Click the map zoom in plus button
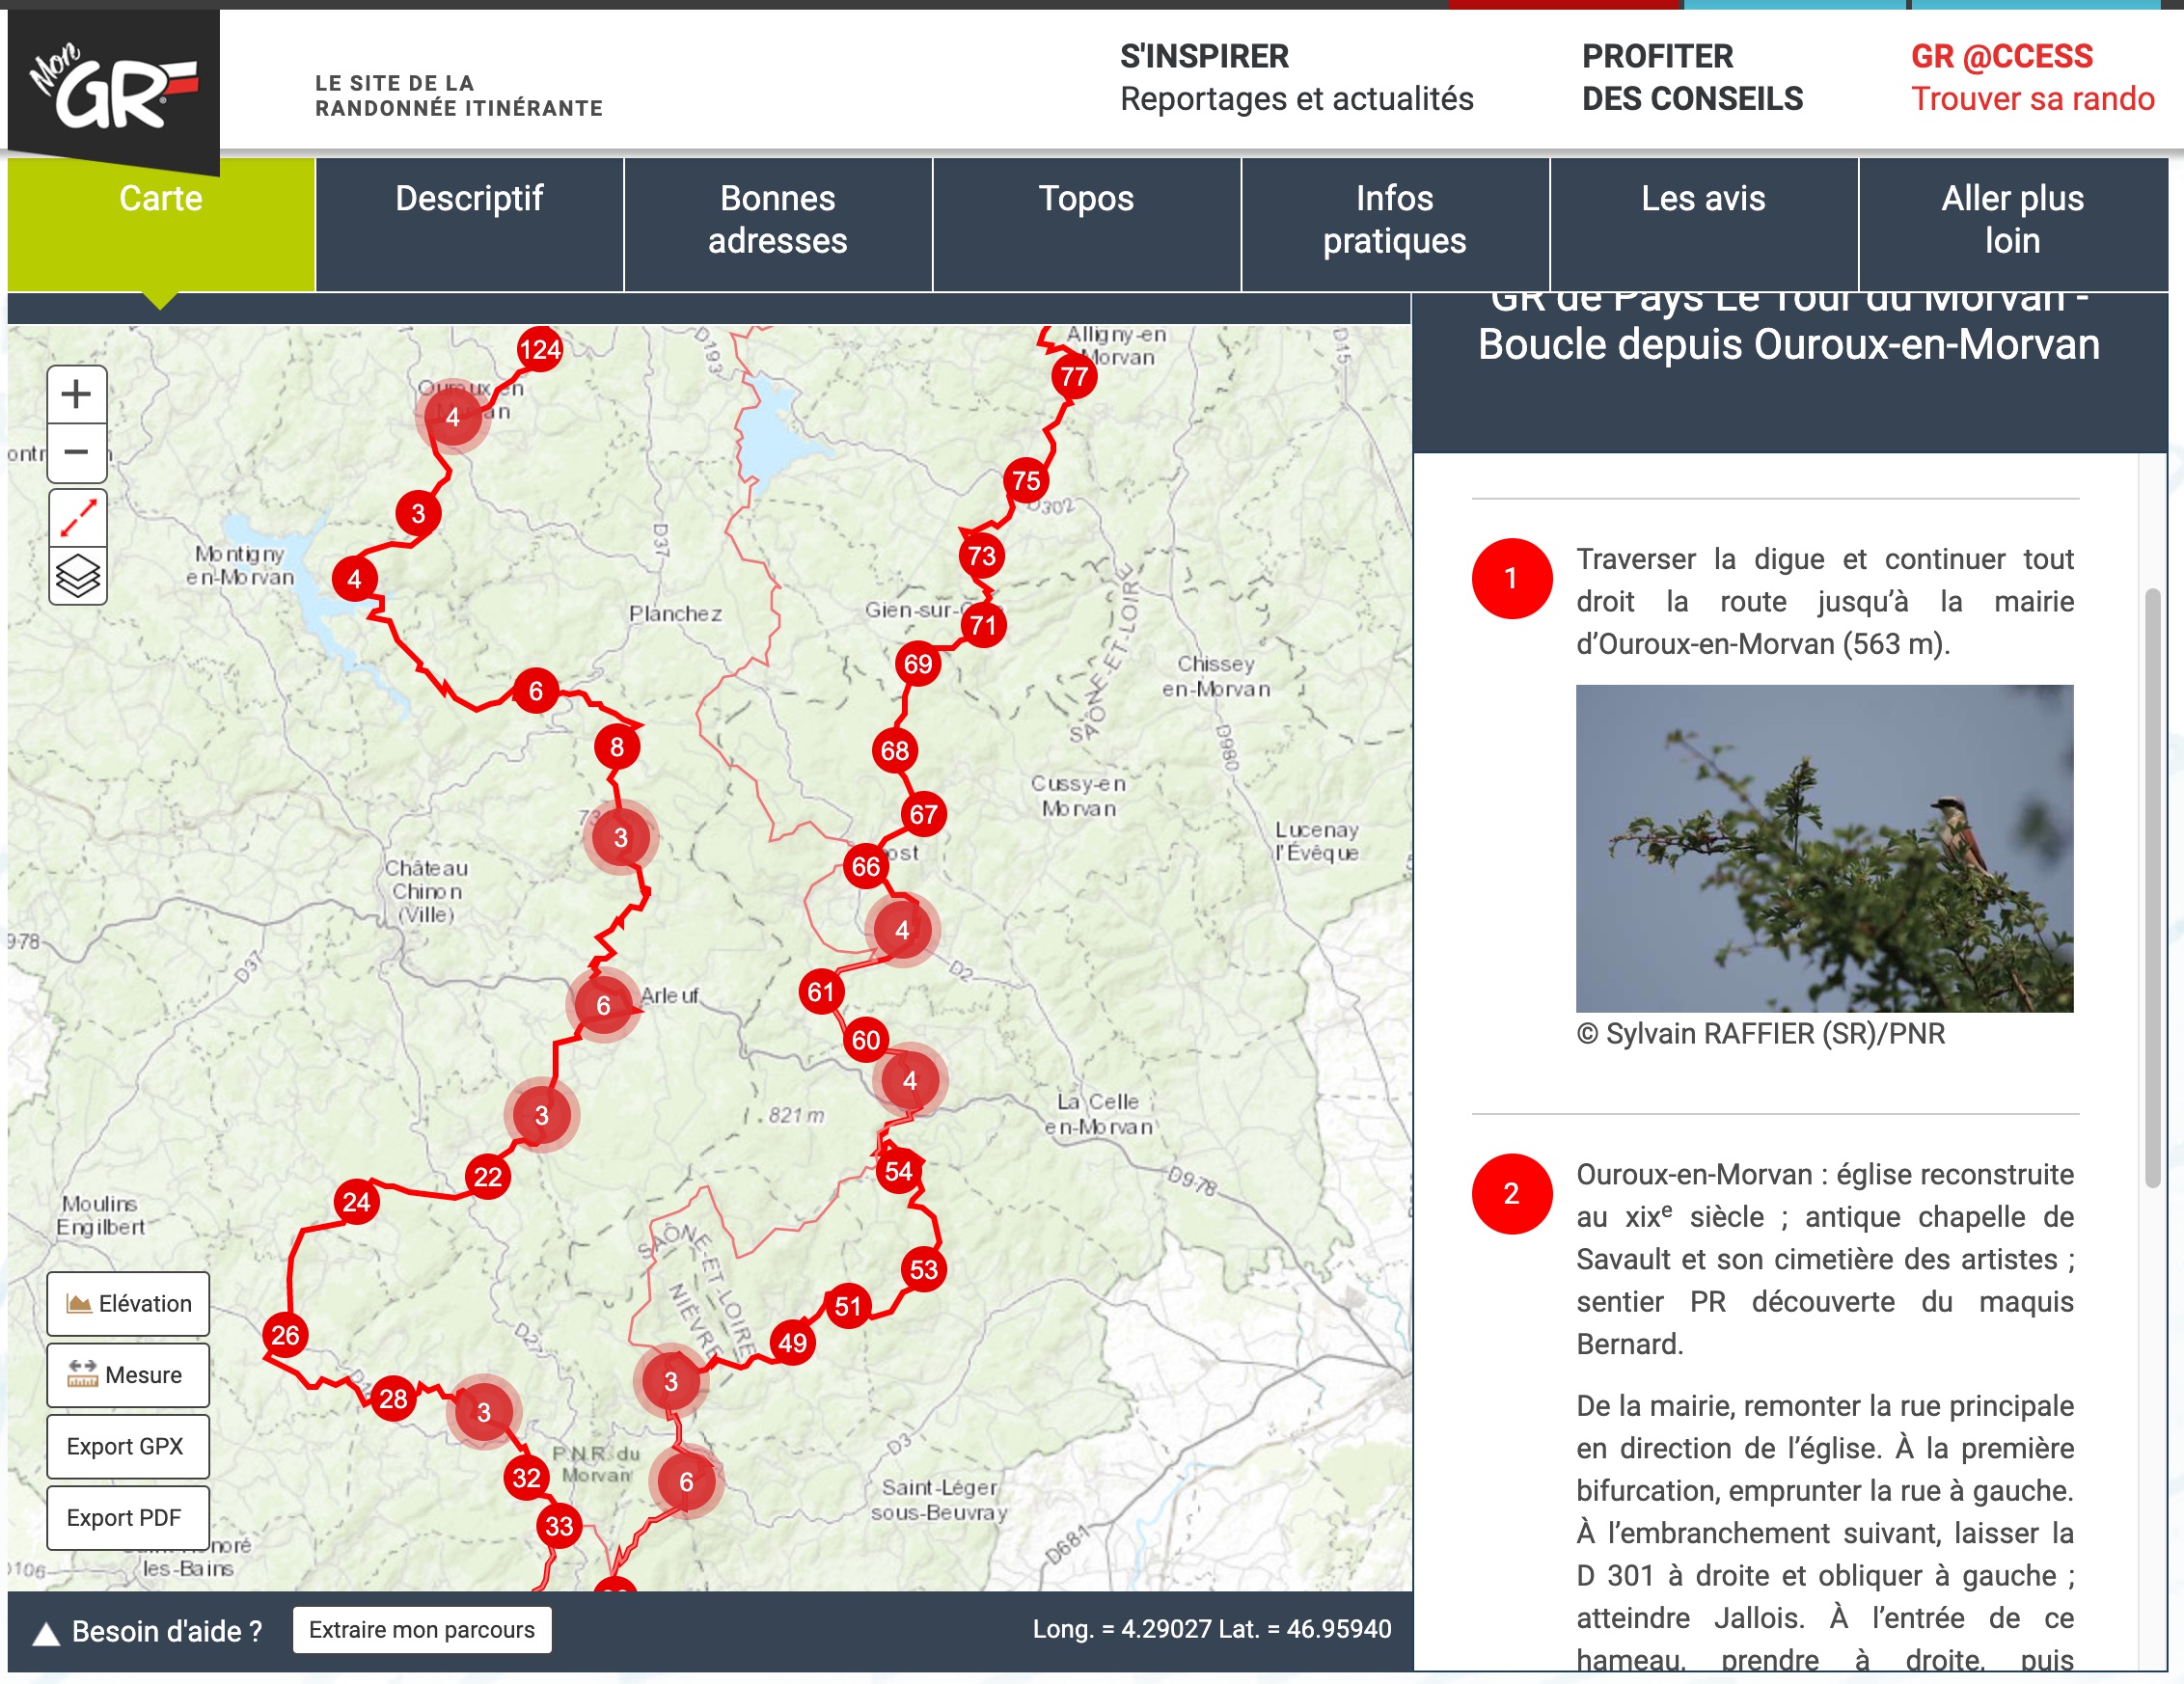The height and width of the screenshot is (1684, 2184). point(77,394)
